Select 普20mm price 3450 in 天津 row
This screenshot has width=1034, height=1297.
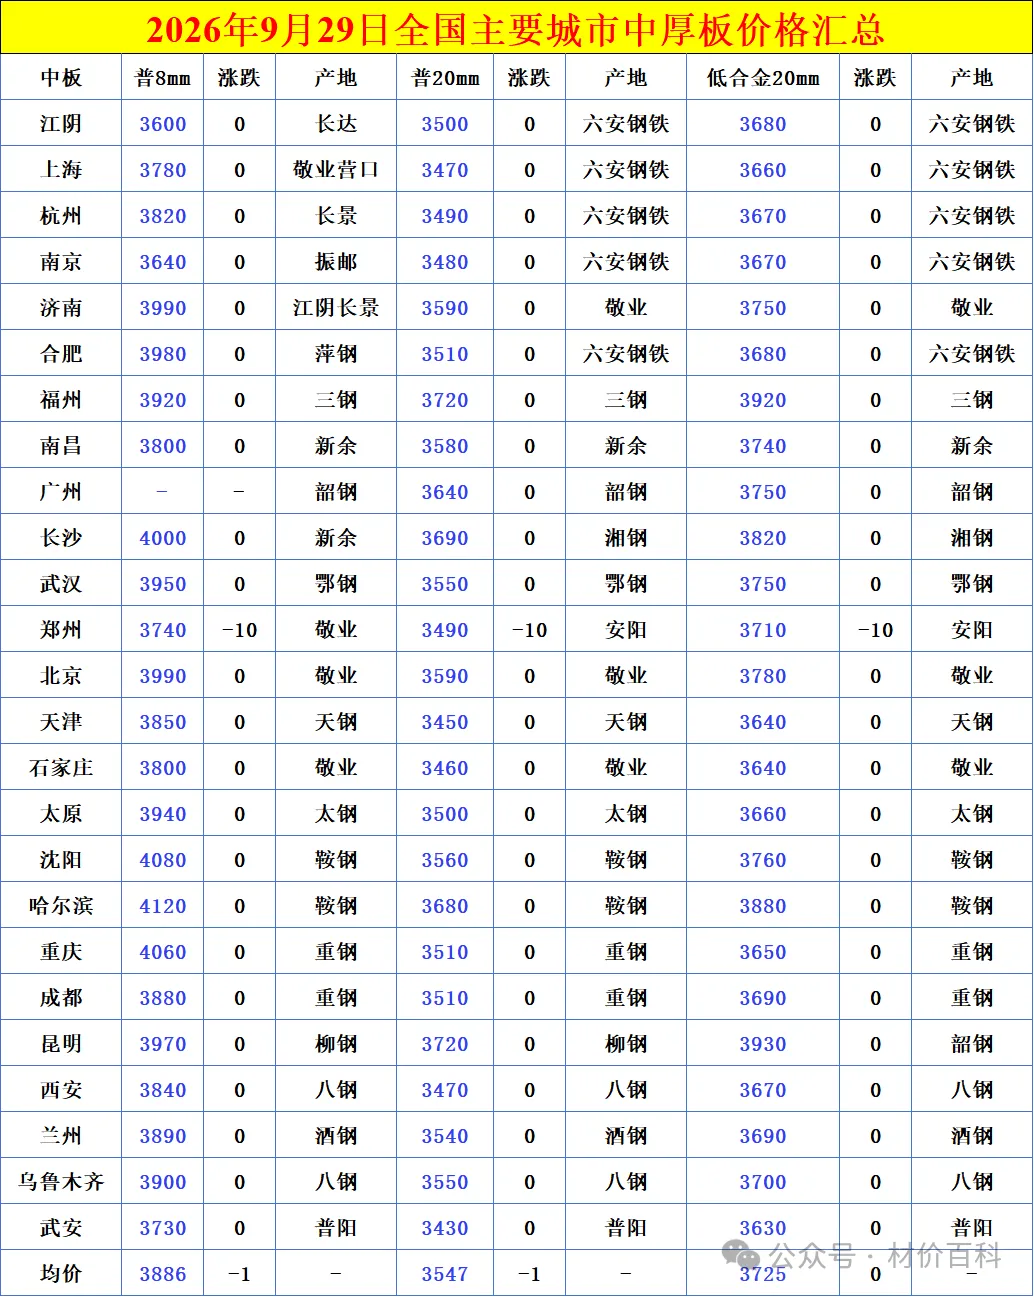coord(445,722)
